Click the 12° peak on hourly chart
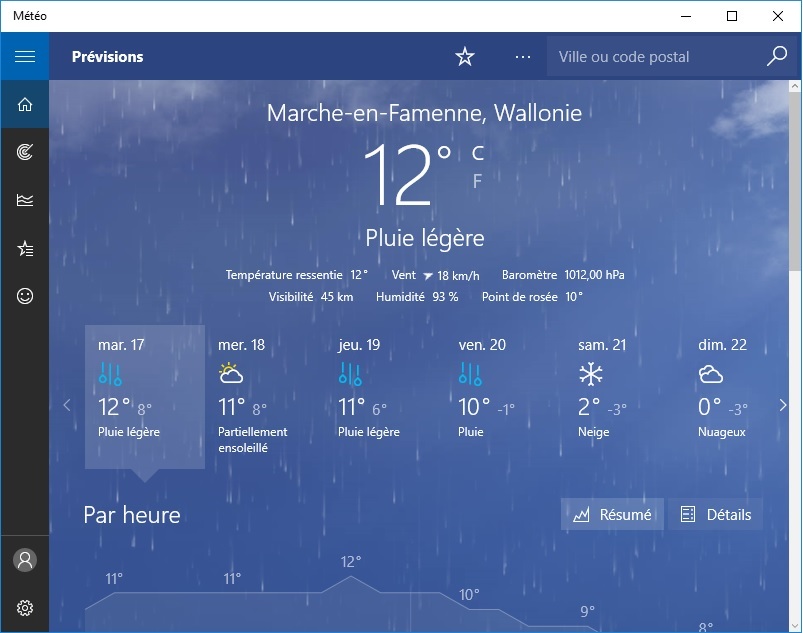Screen dimensions: 803x633 click(351, 562)
